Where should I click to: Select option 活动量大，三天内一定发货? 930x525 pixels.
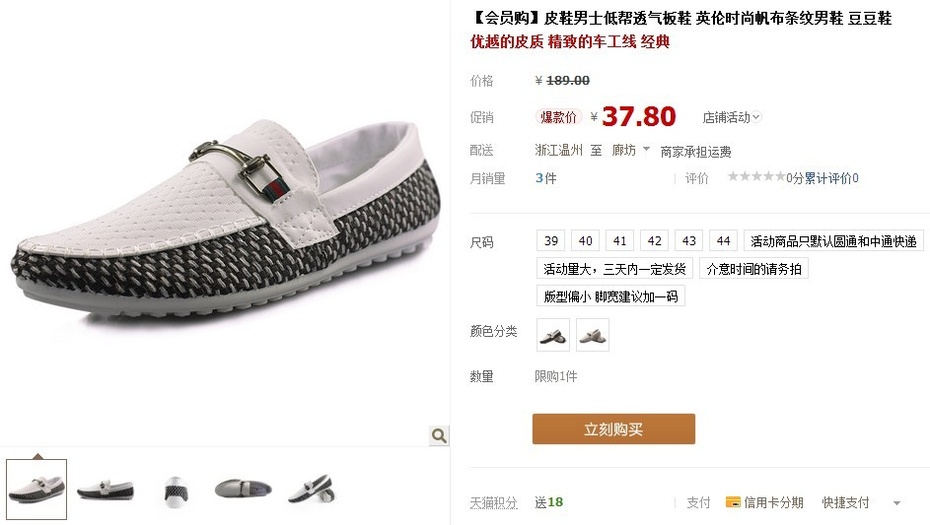pos(614,269)
